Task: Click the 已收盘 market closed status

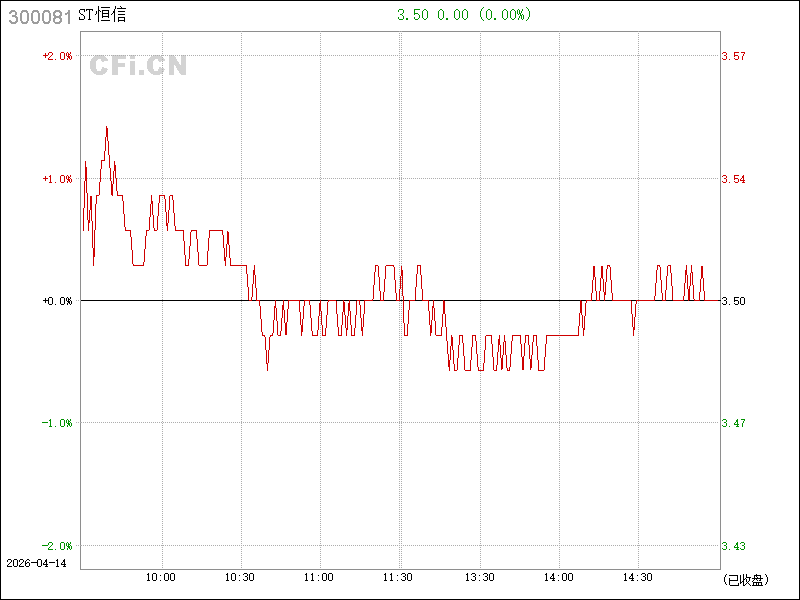Action: (x=744, y=579)
